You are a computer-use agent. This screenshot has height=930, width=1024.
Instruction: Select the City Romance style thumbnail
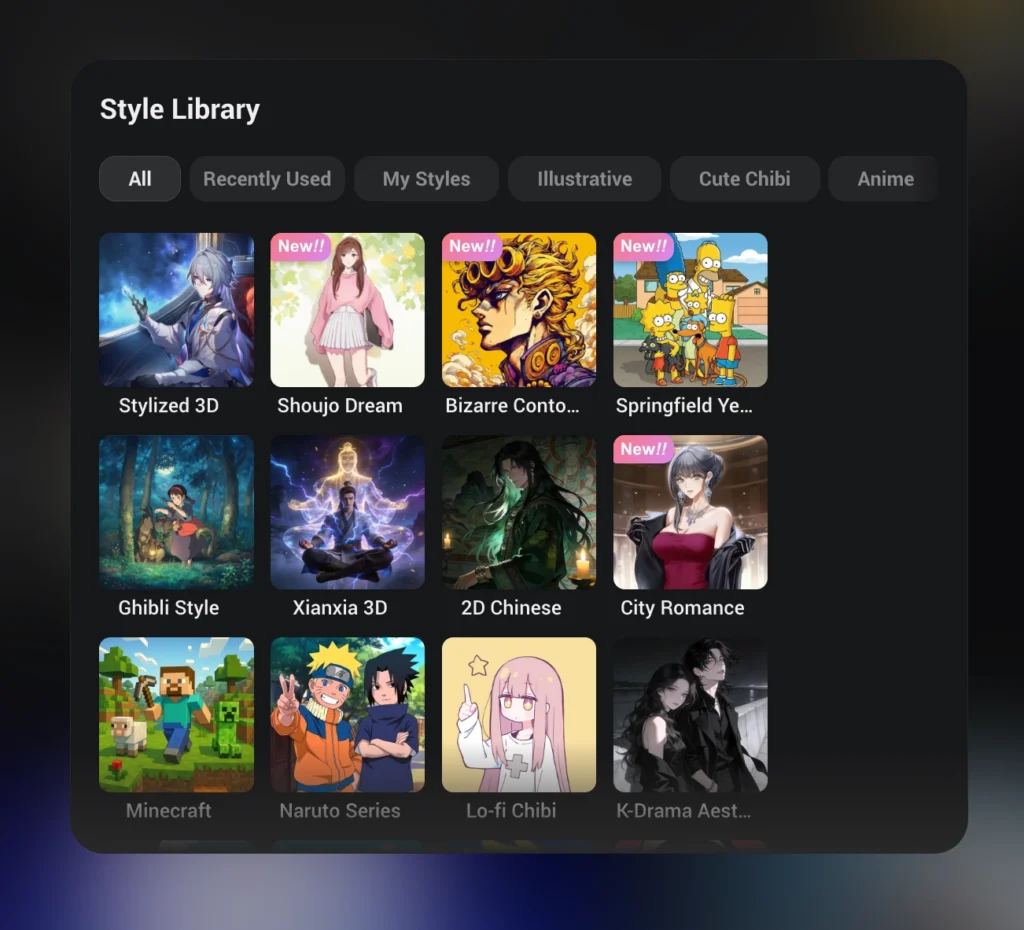pos(690,512)
